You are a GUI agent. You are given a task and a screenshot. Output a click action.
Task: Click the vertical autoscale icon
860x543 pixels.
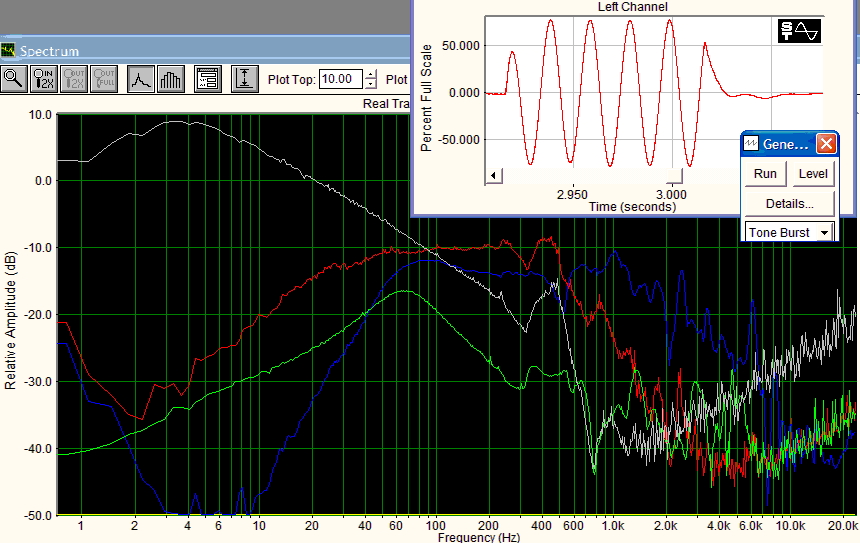[245, 79]
